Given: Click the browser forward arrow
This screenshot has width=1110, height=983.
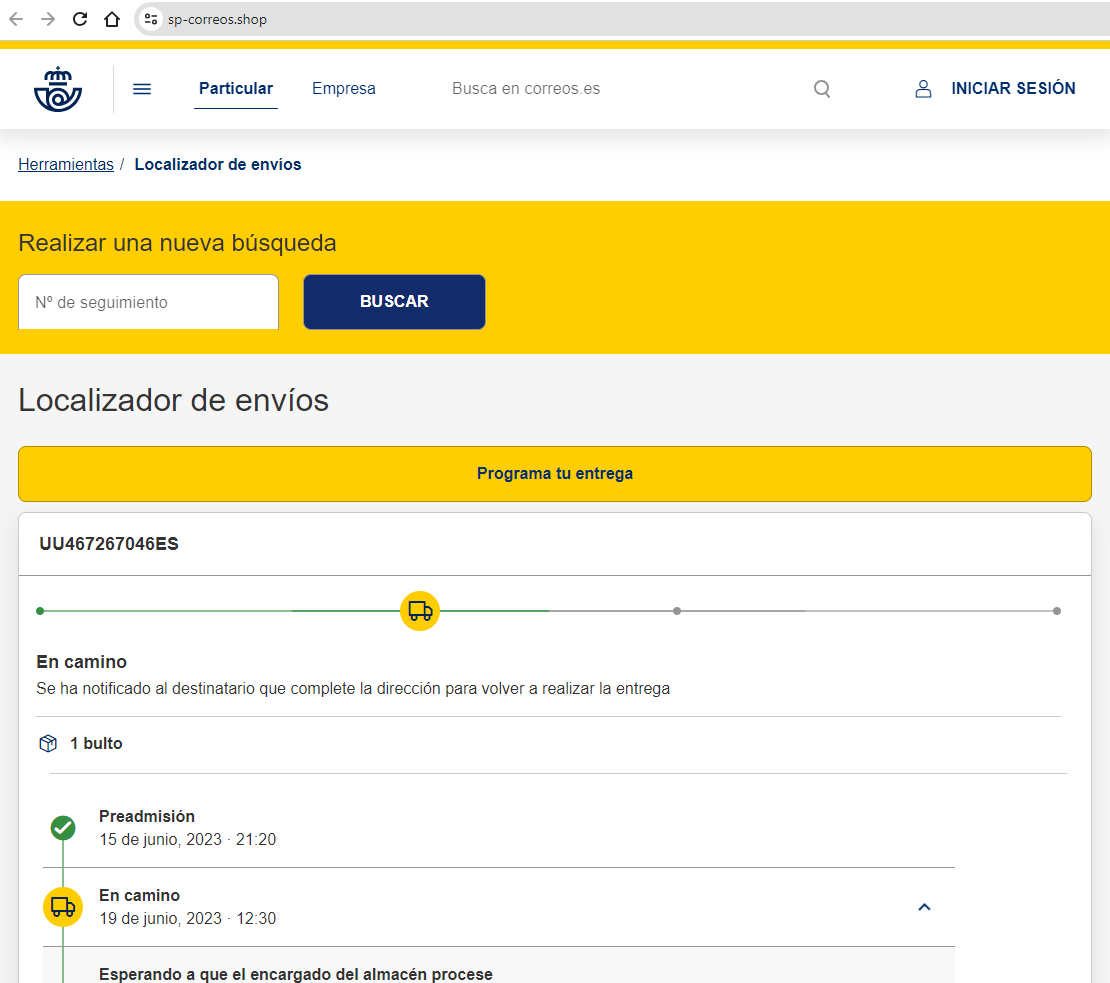Looking at the screenshot, I should [x=47, y=19].
